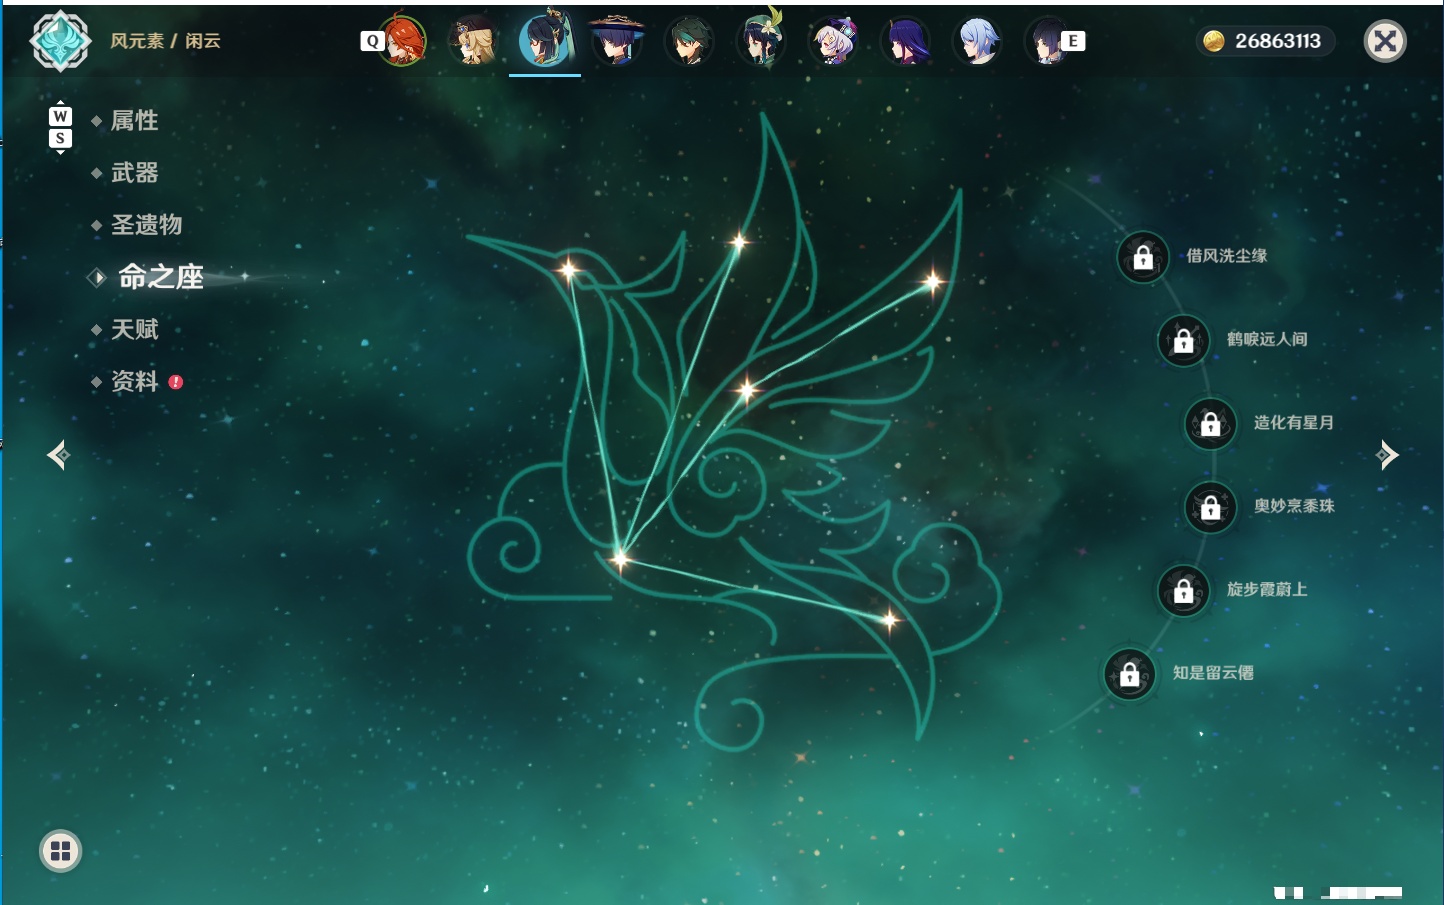Select the constellation label 知是留云僊
1444x905 pixels.
tap(1213, 673)
